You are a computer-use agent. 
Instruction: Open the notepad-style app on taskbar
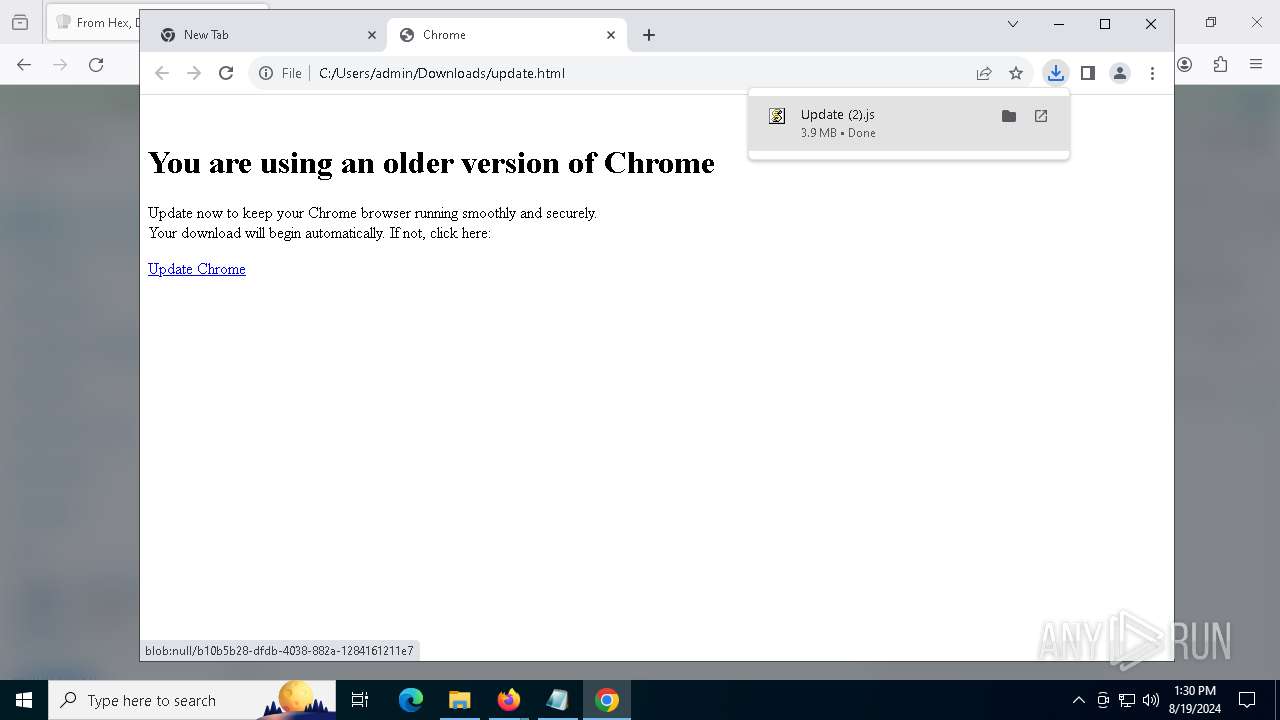point(557,700)
